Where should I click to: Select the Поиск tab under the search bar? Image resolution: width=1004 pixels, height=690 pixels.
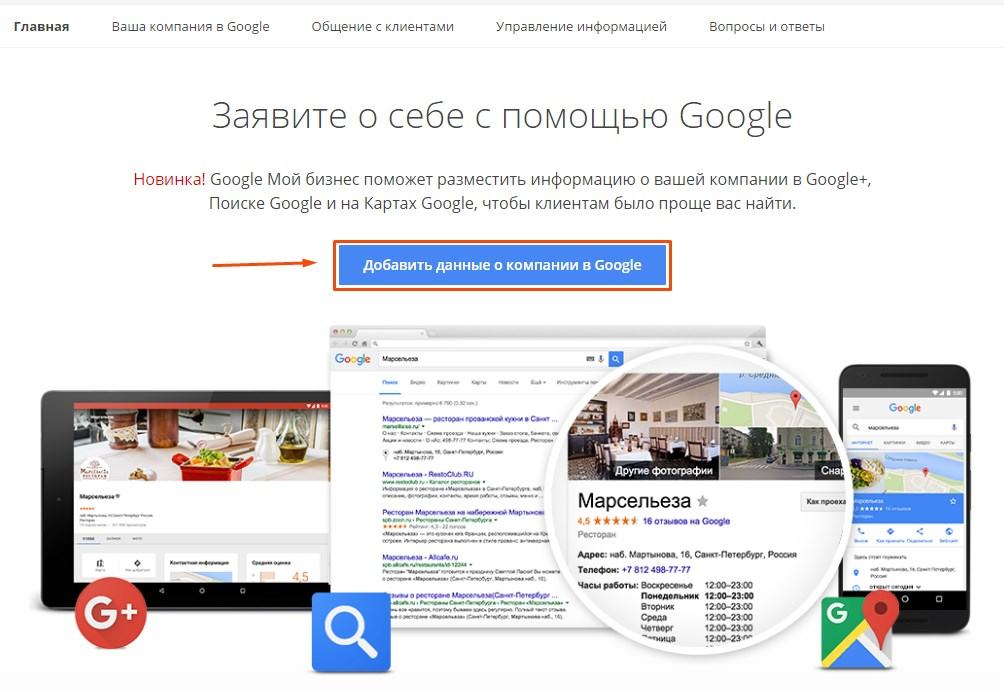point(389,381)
